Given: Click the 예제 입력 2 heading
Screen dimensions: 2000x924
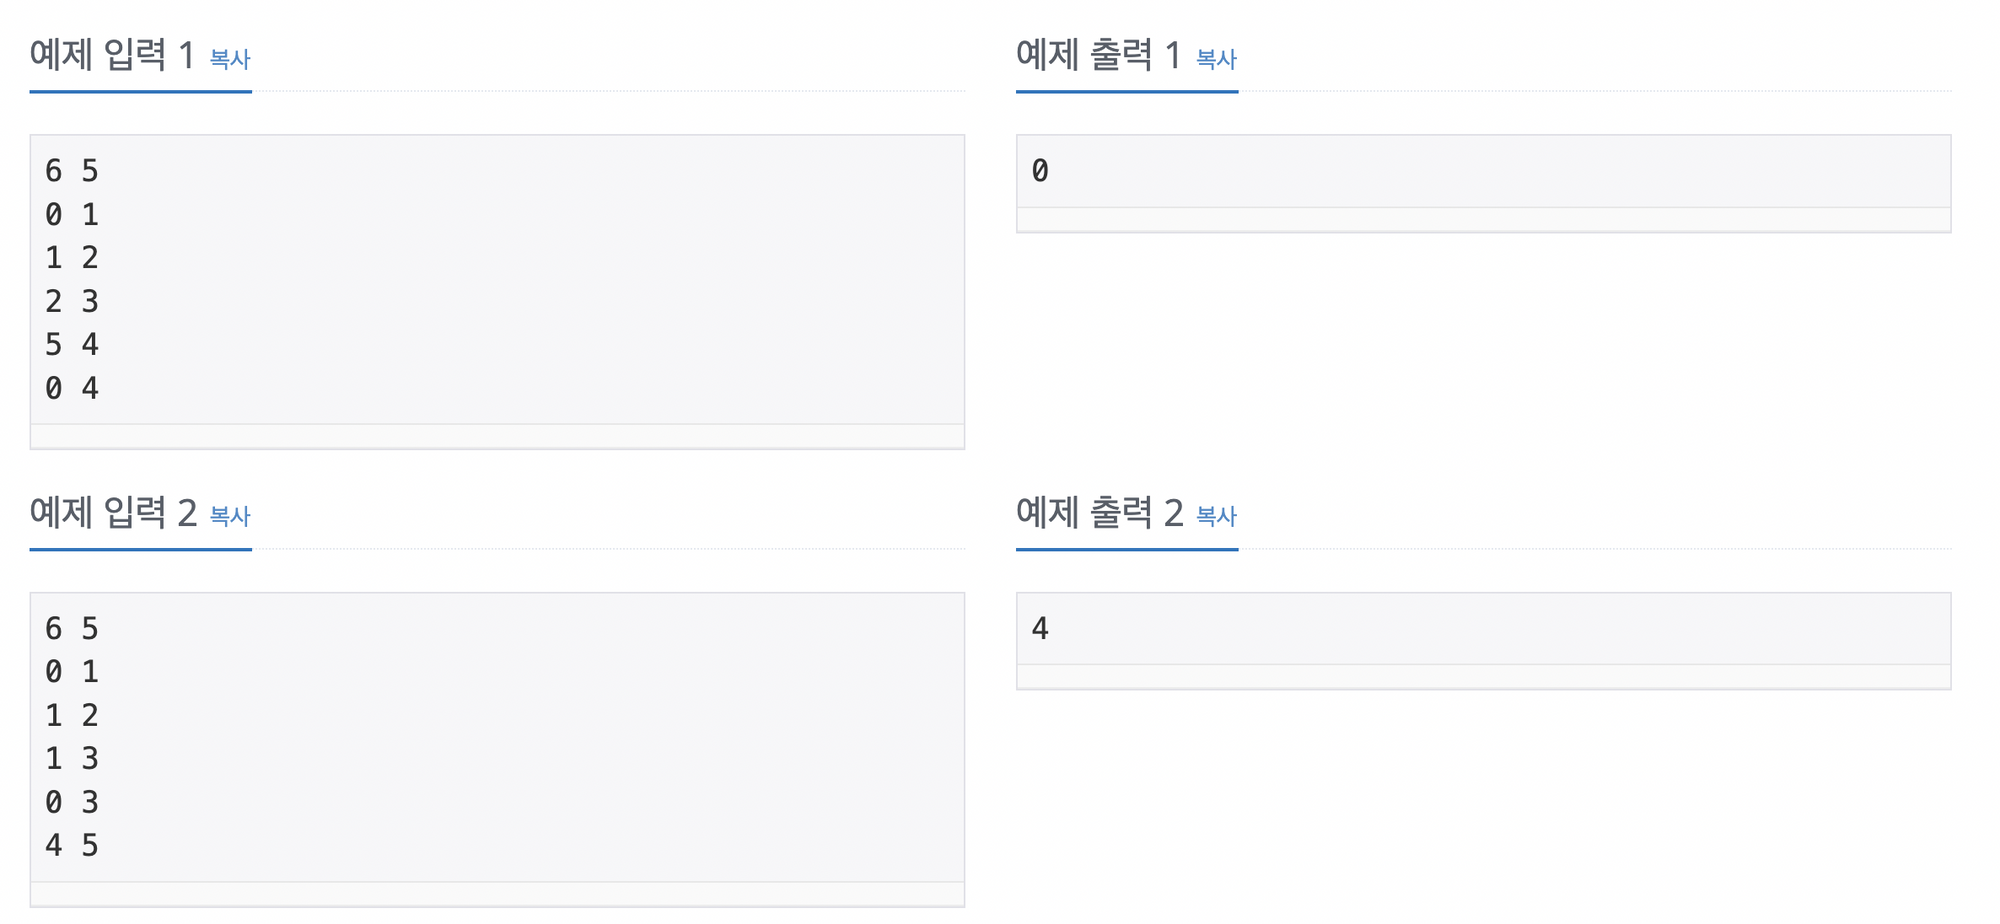Looking at the screenshot, I should (112, 512).
